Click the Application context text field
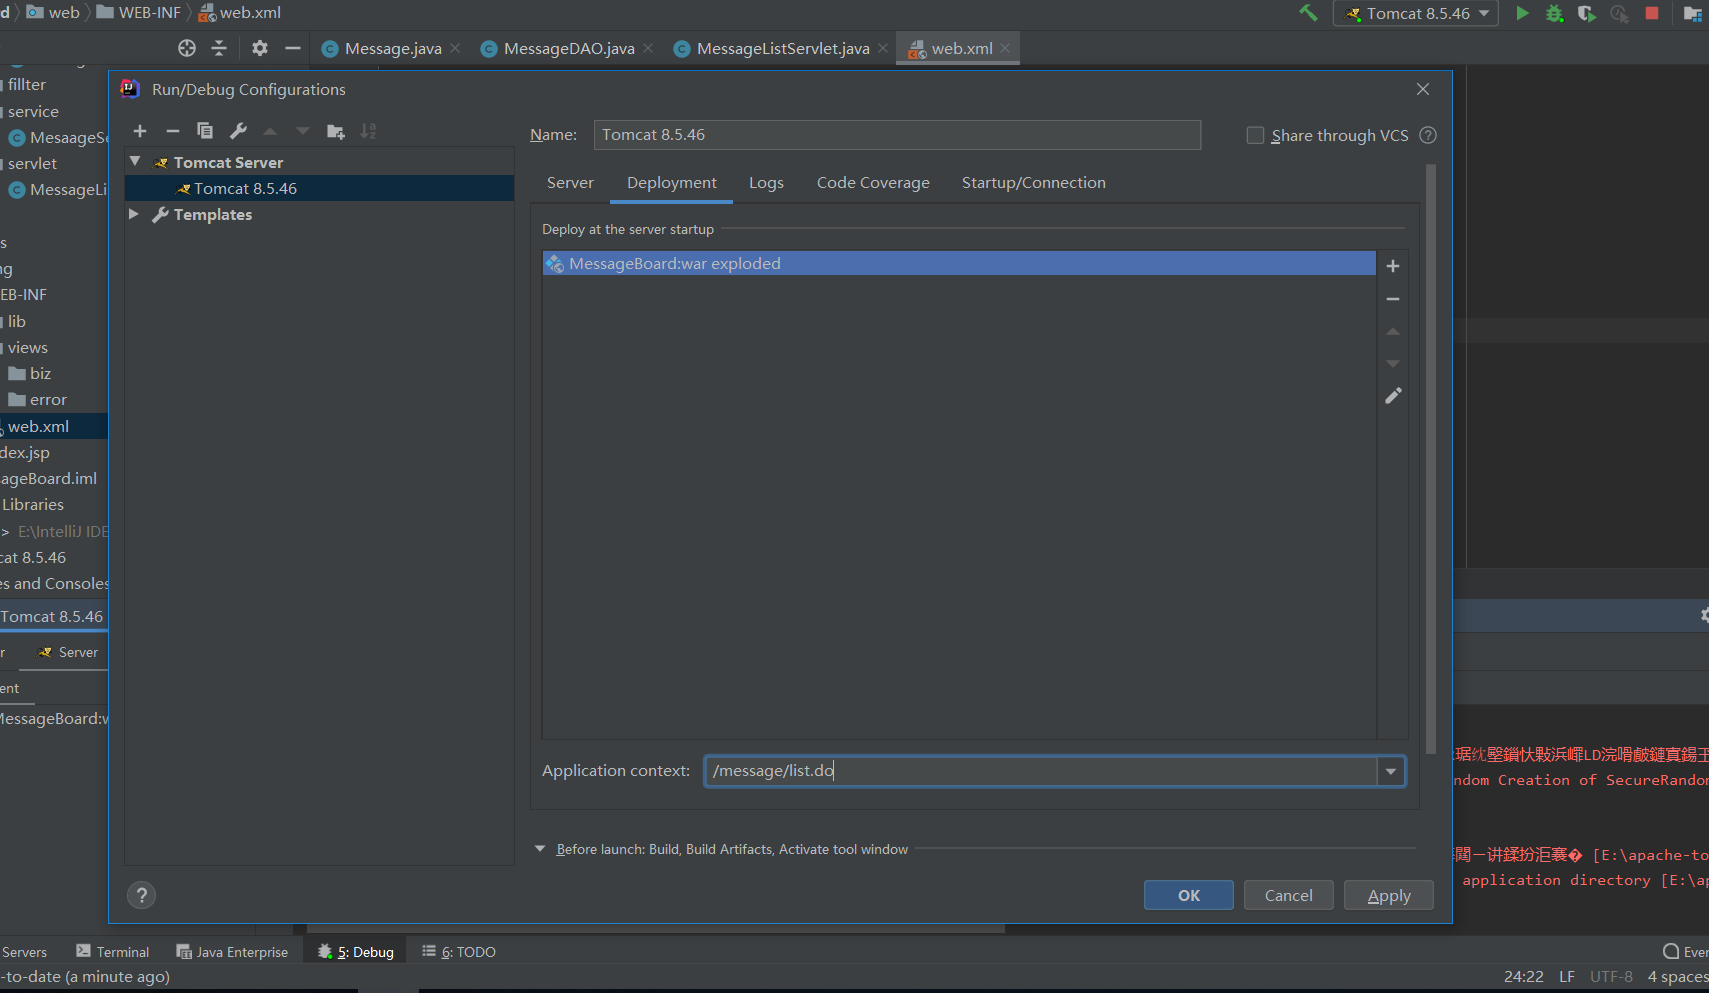This screenshot has height=993, width=1709. [1041, 771]
